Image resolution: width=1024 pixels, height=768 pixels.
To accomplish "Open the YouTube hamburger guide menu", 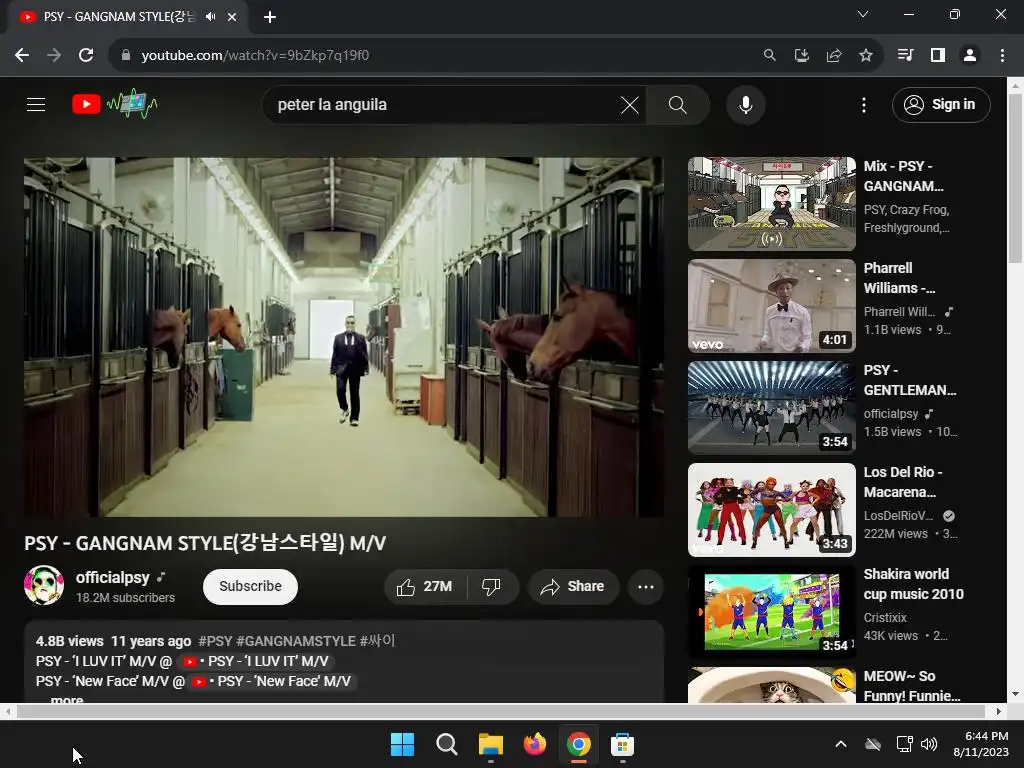I will [x=36, y=104].
